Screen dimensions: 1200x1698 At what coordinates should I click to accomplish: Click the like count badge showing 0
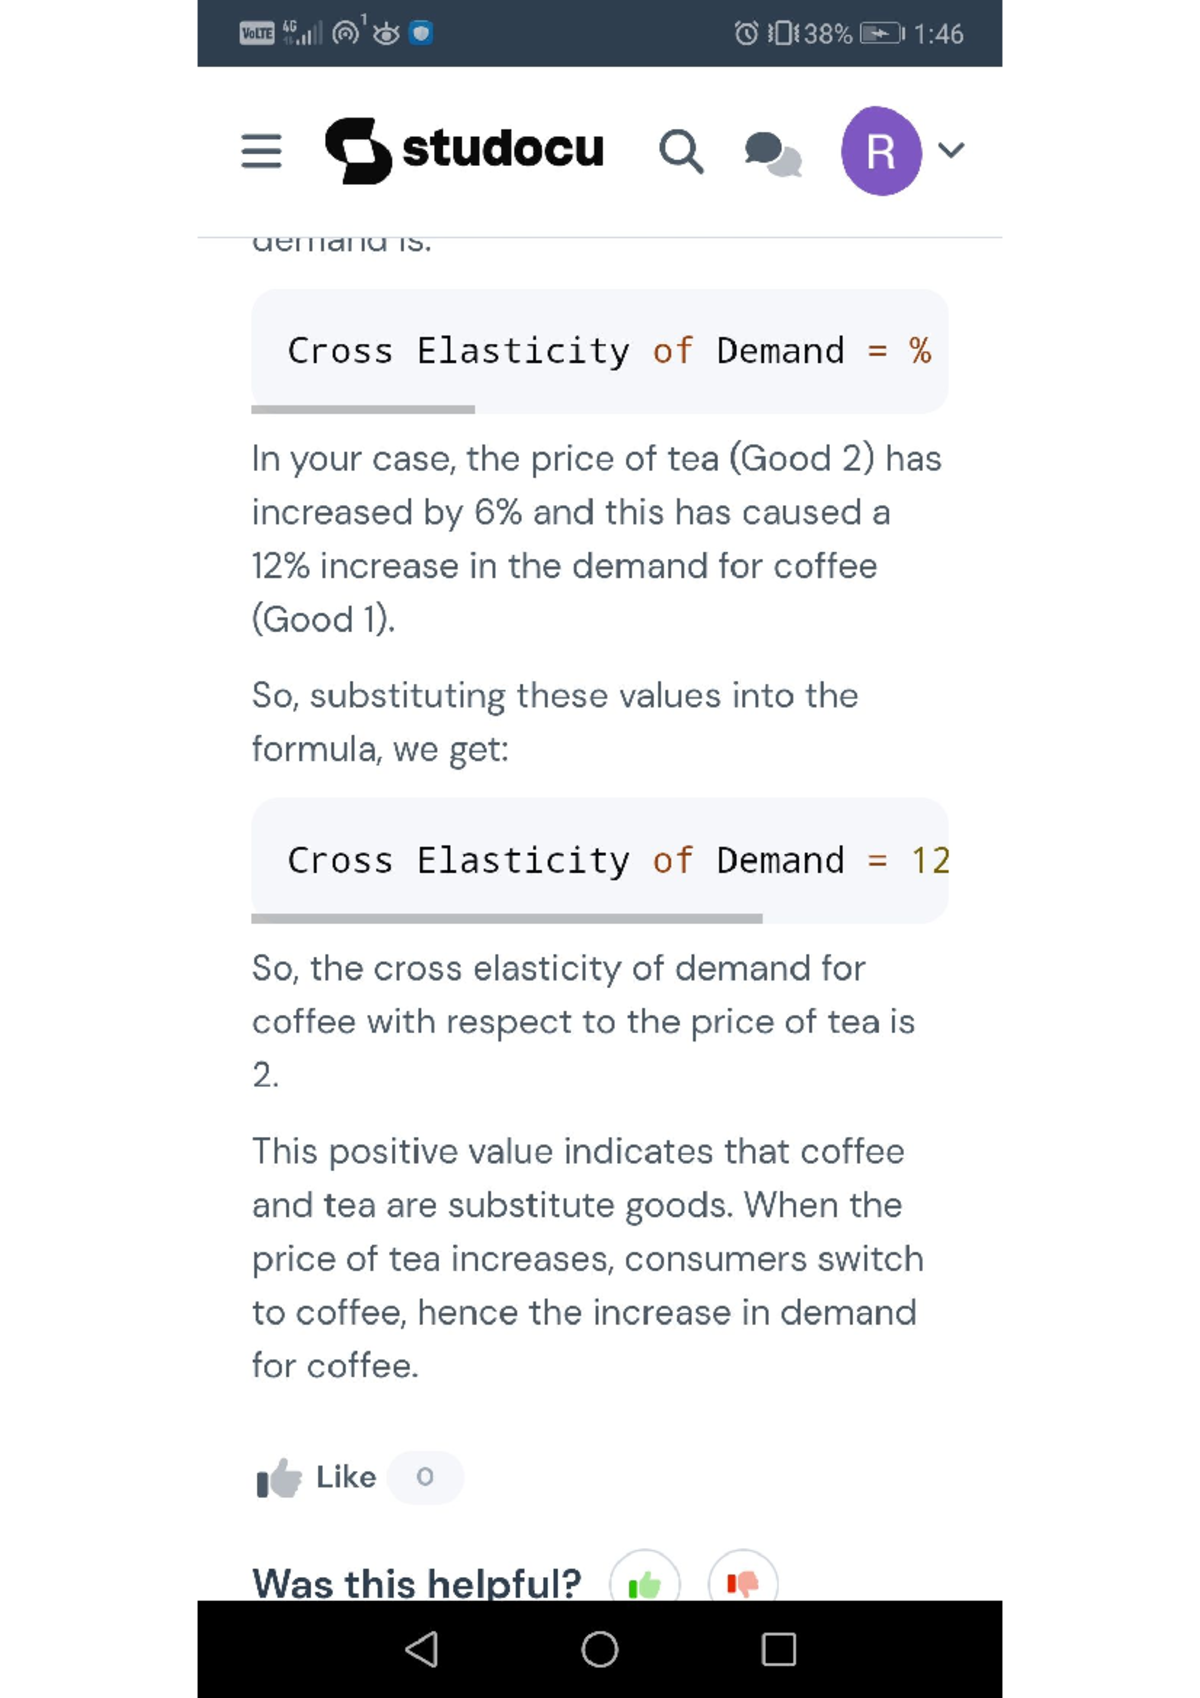(x=425, y=1477)
